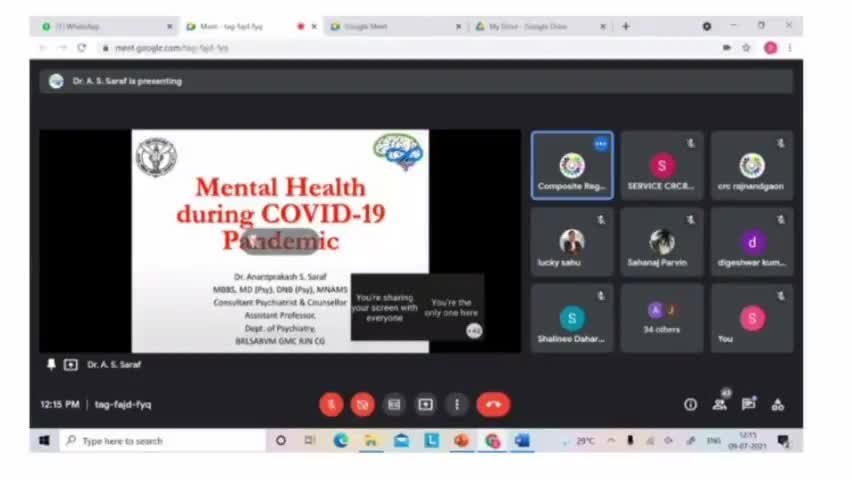This screenshot has height=480, width=852.
Task: Expand the system tray hidden icons chevron
Action: (611, 441)
